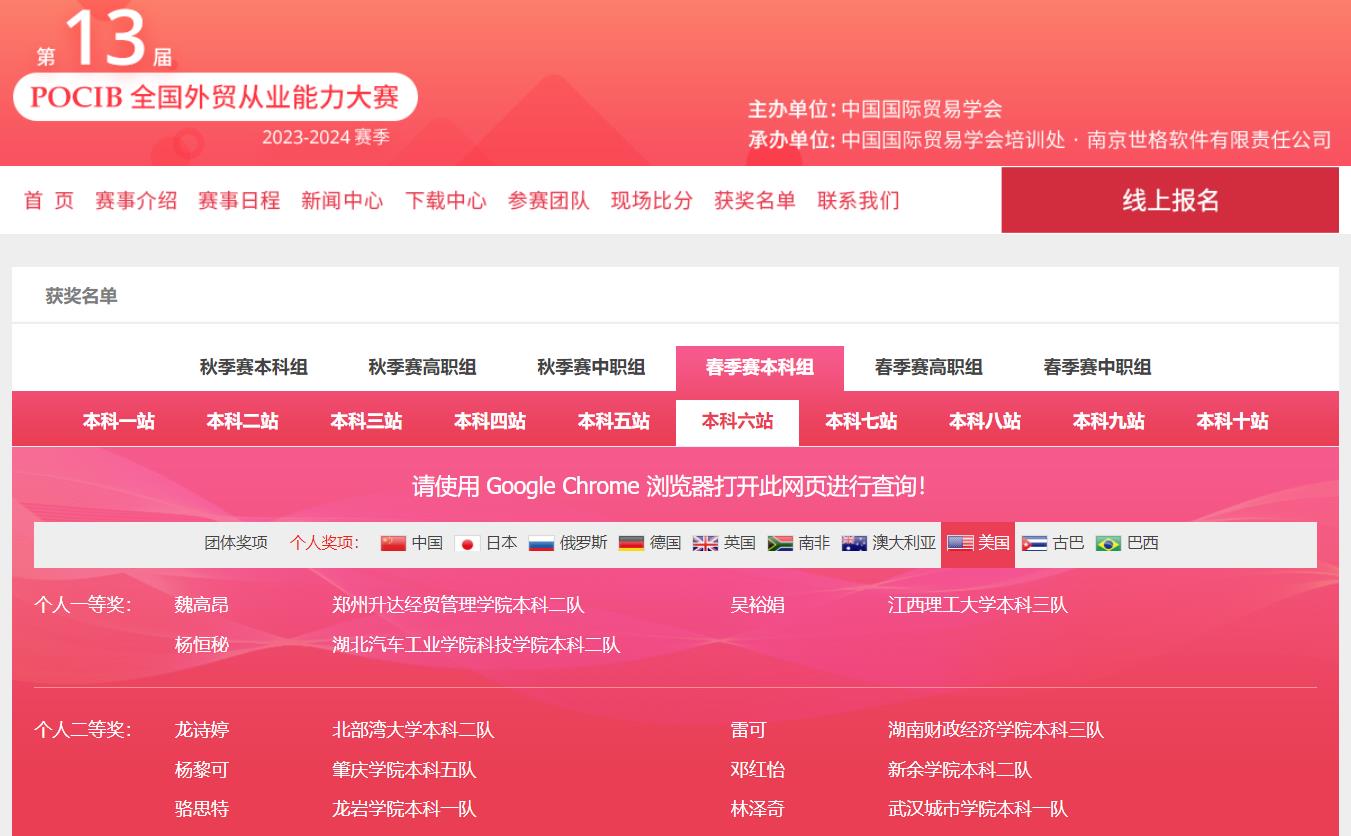Click the Russia flag icon

pos(541,543)
